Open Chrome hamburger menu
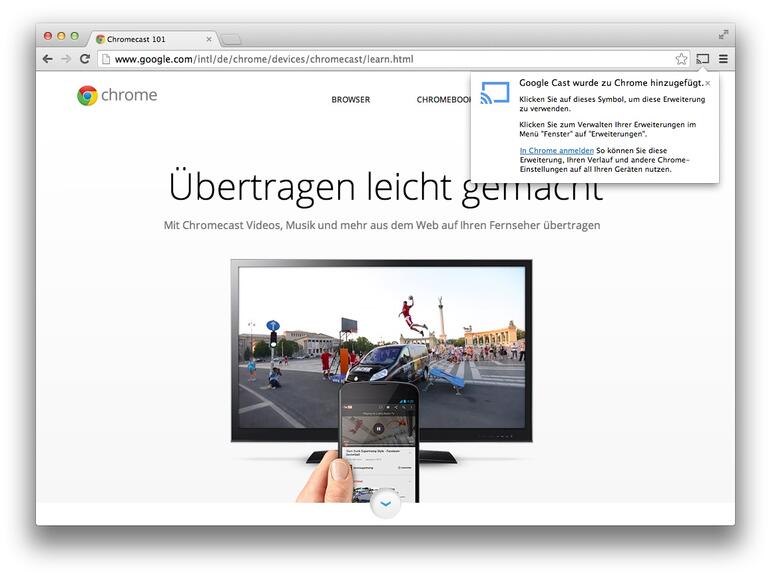 723,59
